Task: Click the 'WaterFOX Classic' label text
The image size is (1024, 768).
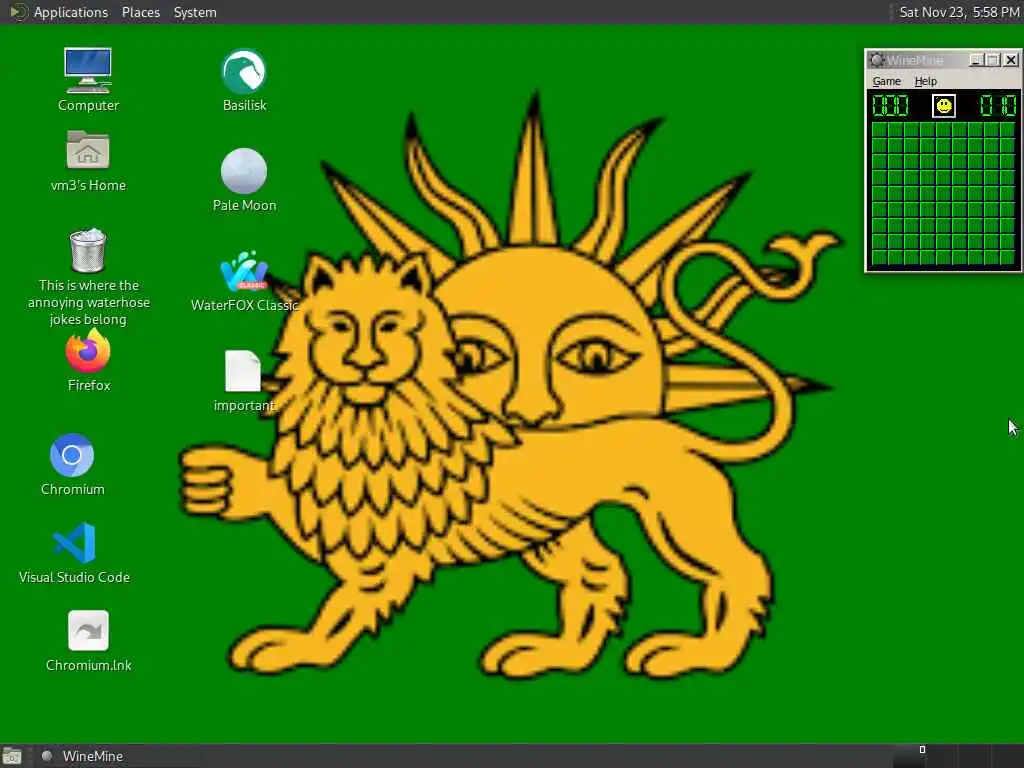Action: point(244,305)
